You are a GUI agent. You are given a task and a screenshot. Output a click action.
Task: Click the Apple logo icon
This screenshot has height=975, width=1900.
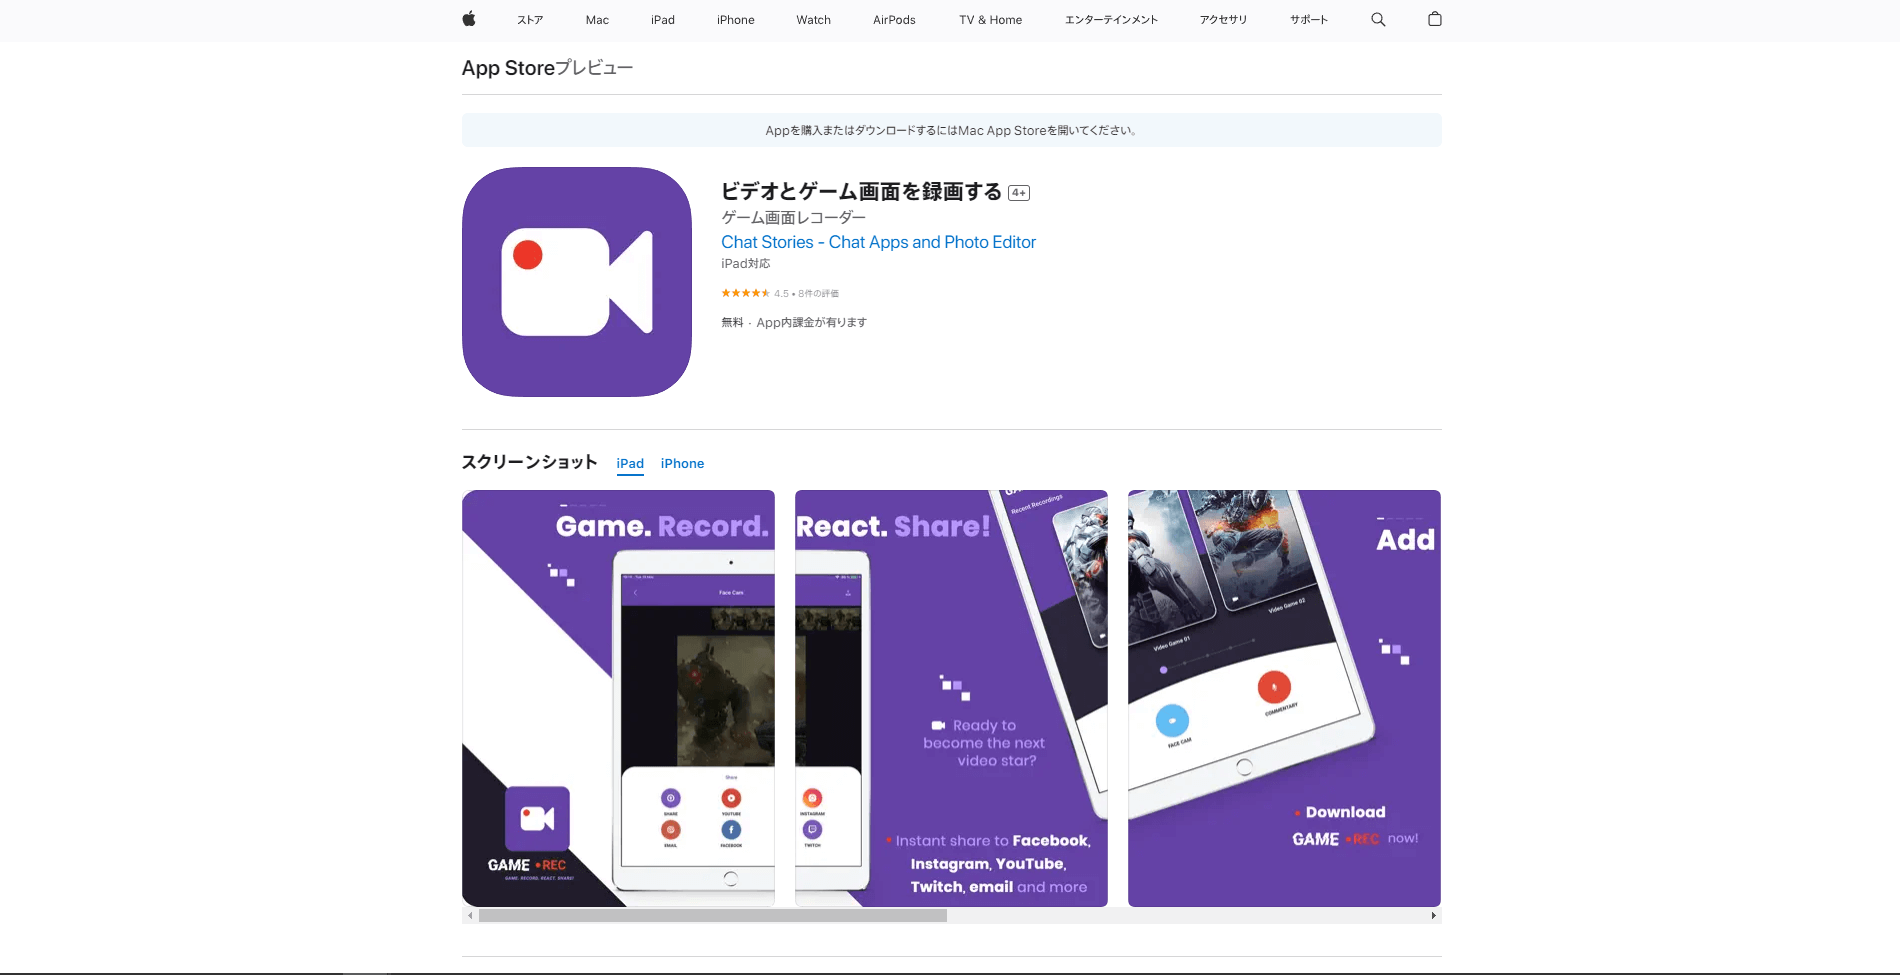tap(469, 19)
